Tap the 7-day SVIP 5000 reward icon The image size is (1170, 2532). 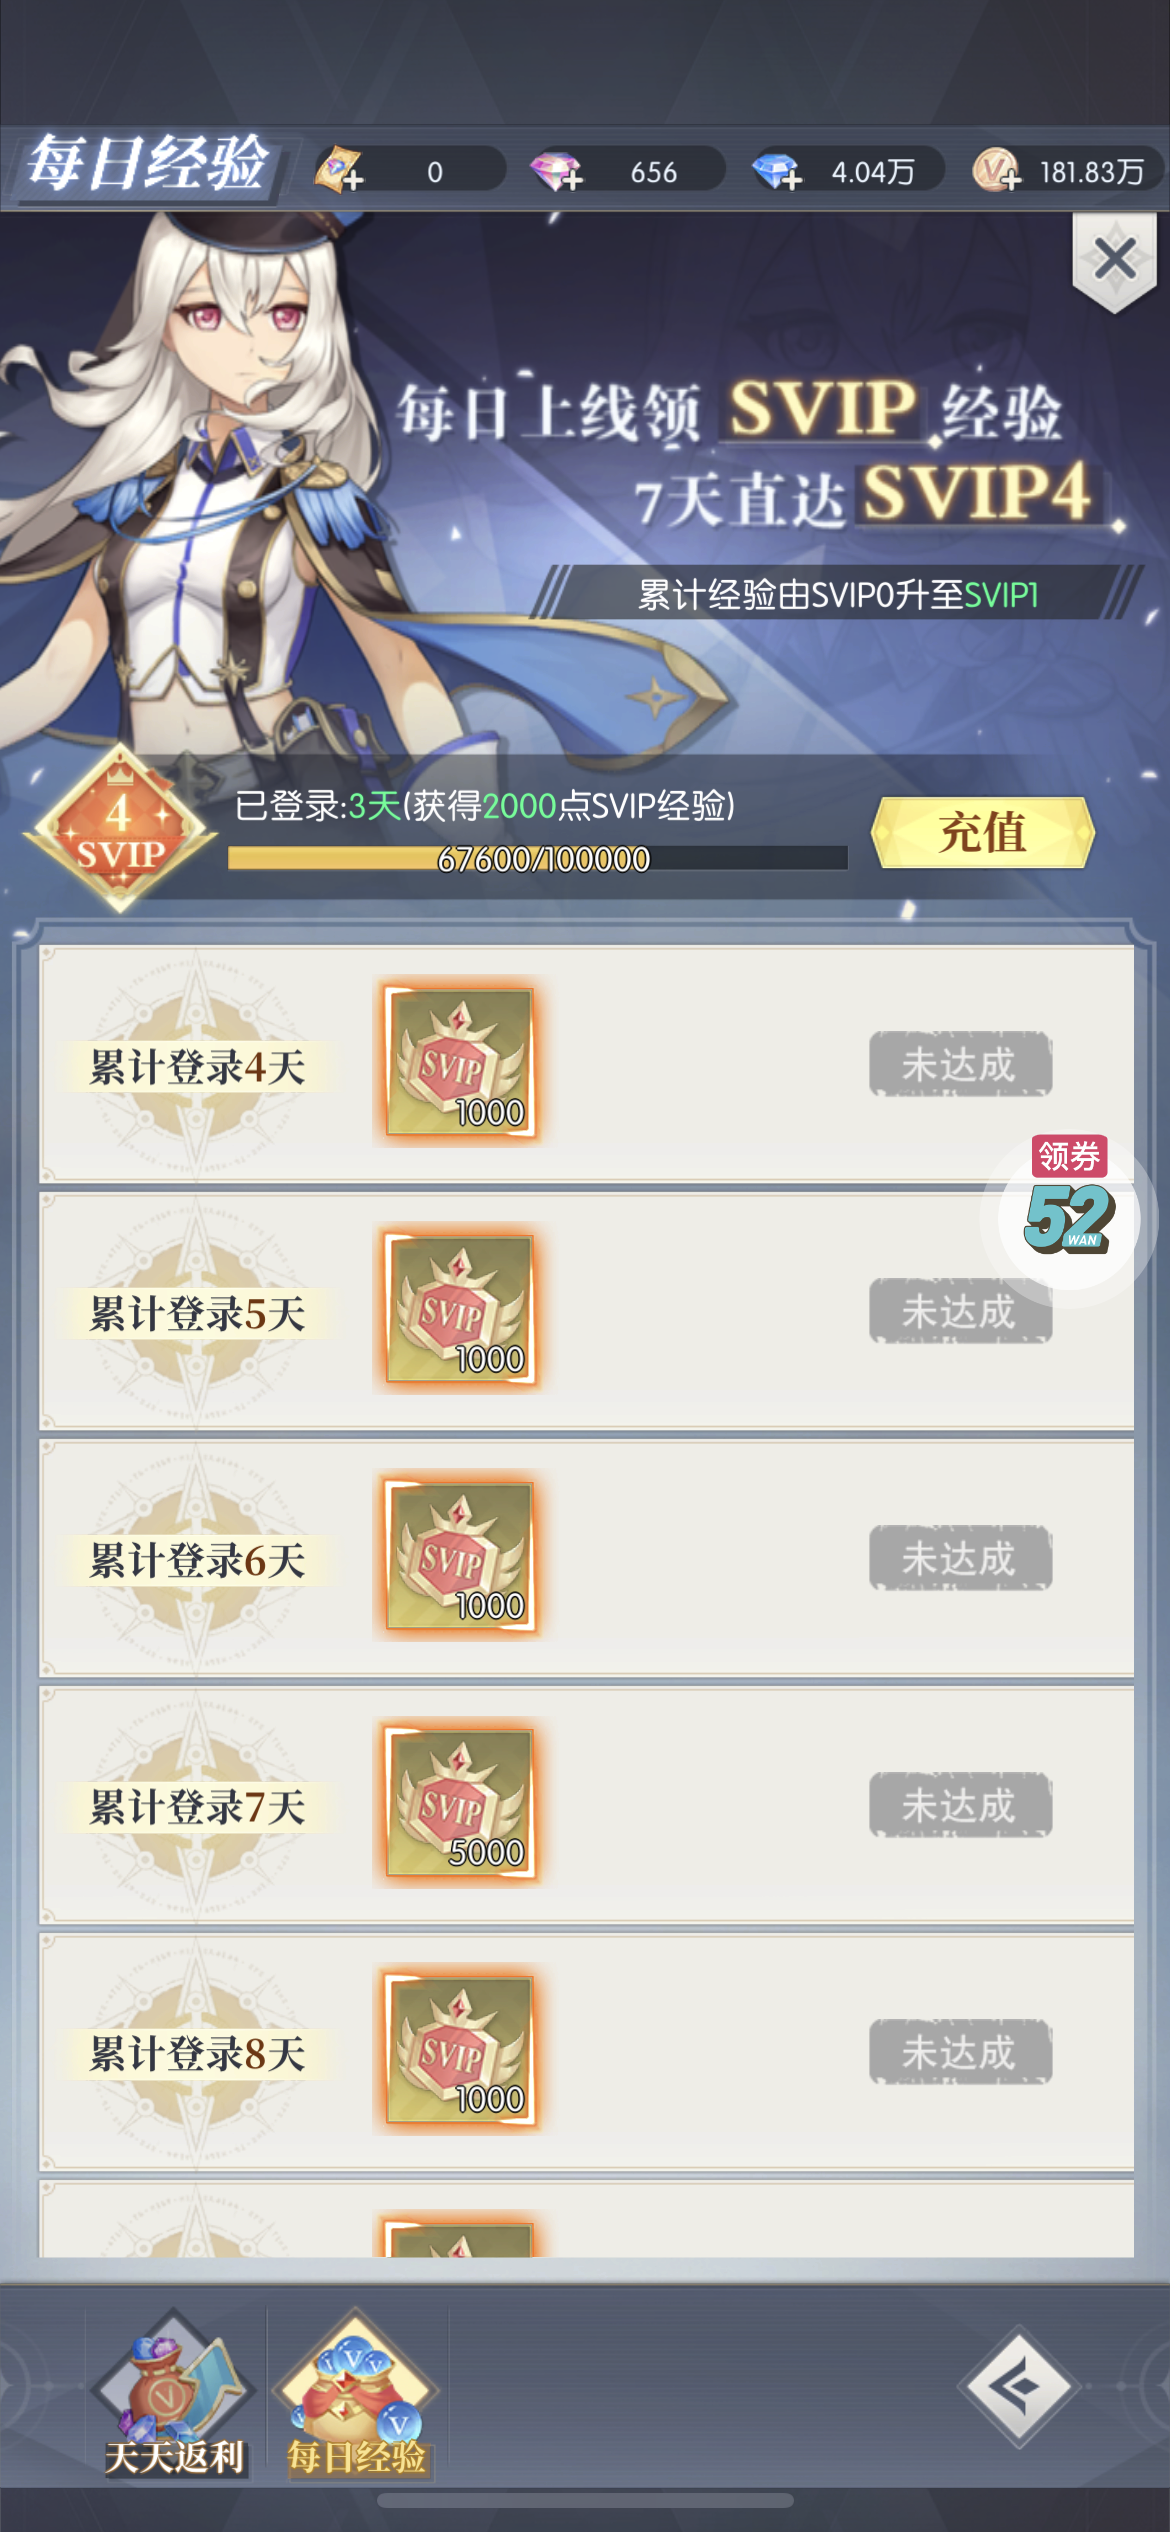tap(460, 1803)
